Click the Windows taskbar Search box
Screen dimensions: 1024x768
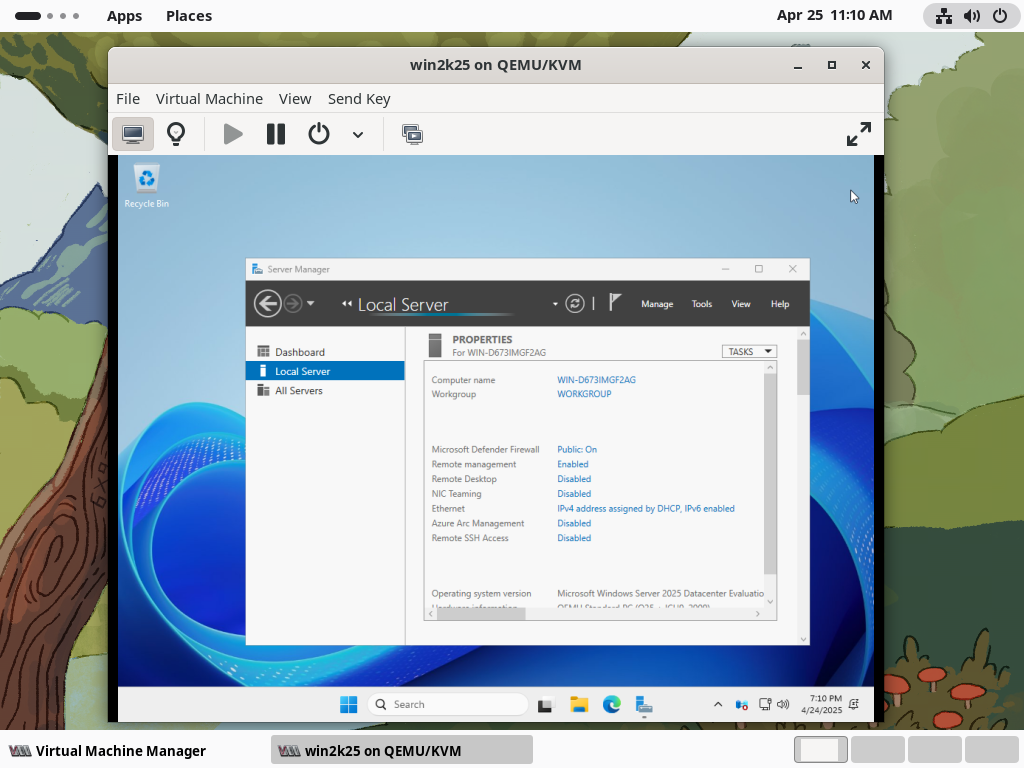click(448, 705)
